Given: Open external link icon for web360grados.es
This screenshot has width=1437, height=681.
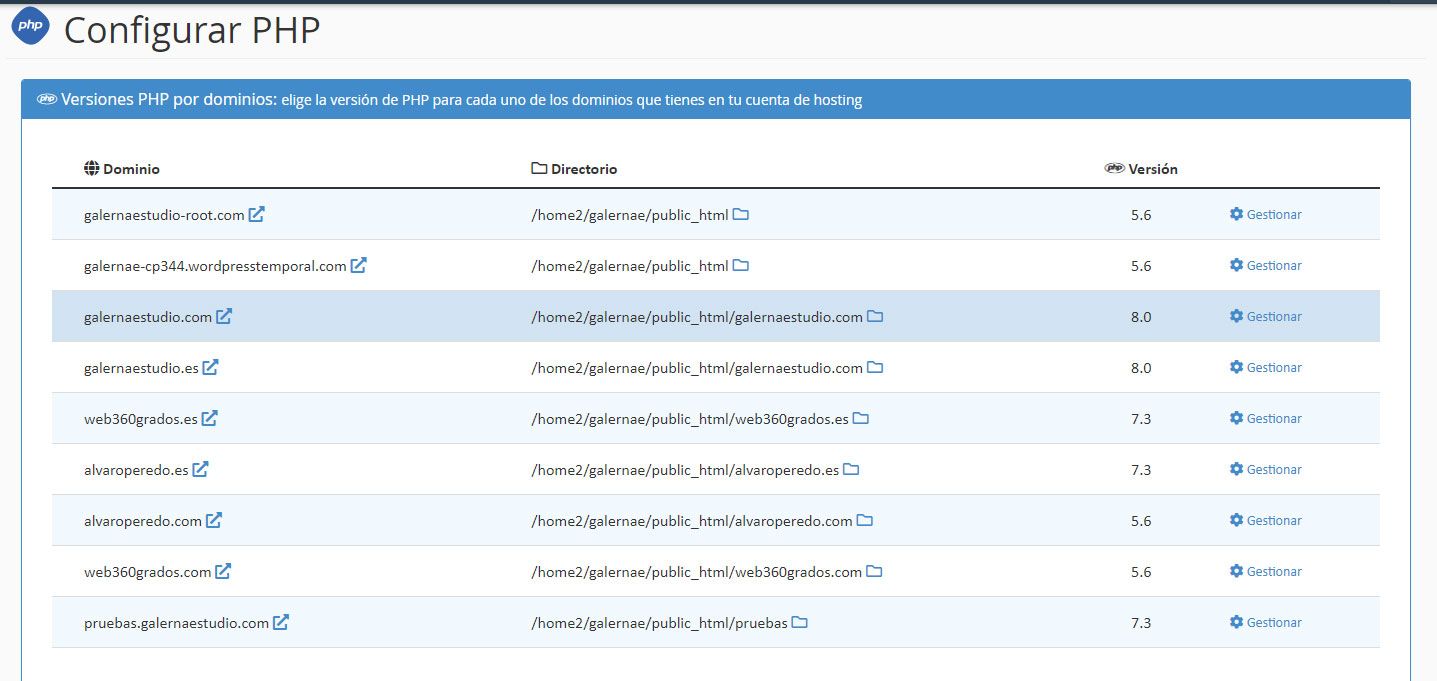Looking at the screenshot, I should tap(210, 418).
